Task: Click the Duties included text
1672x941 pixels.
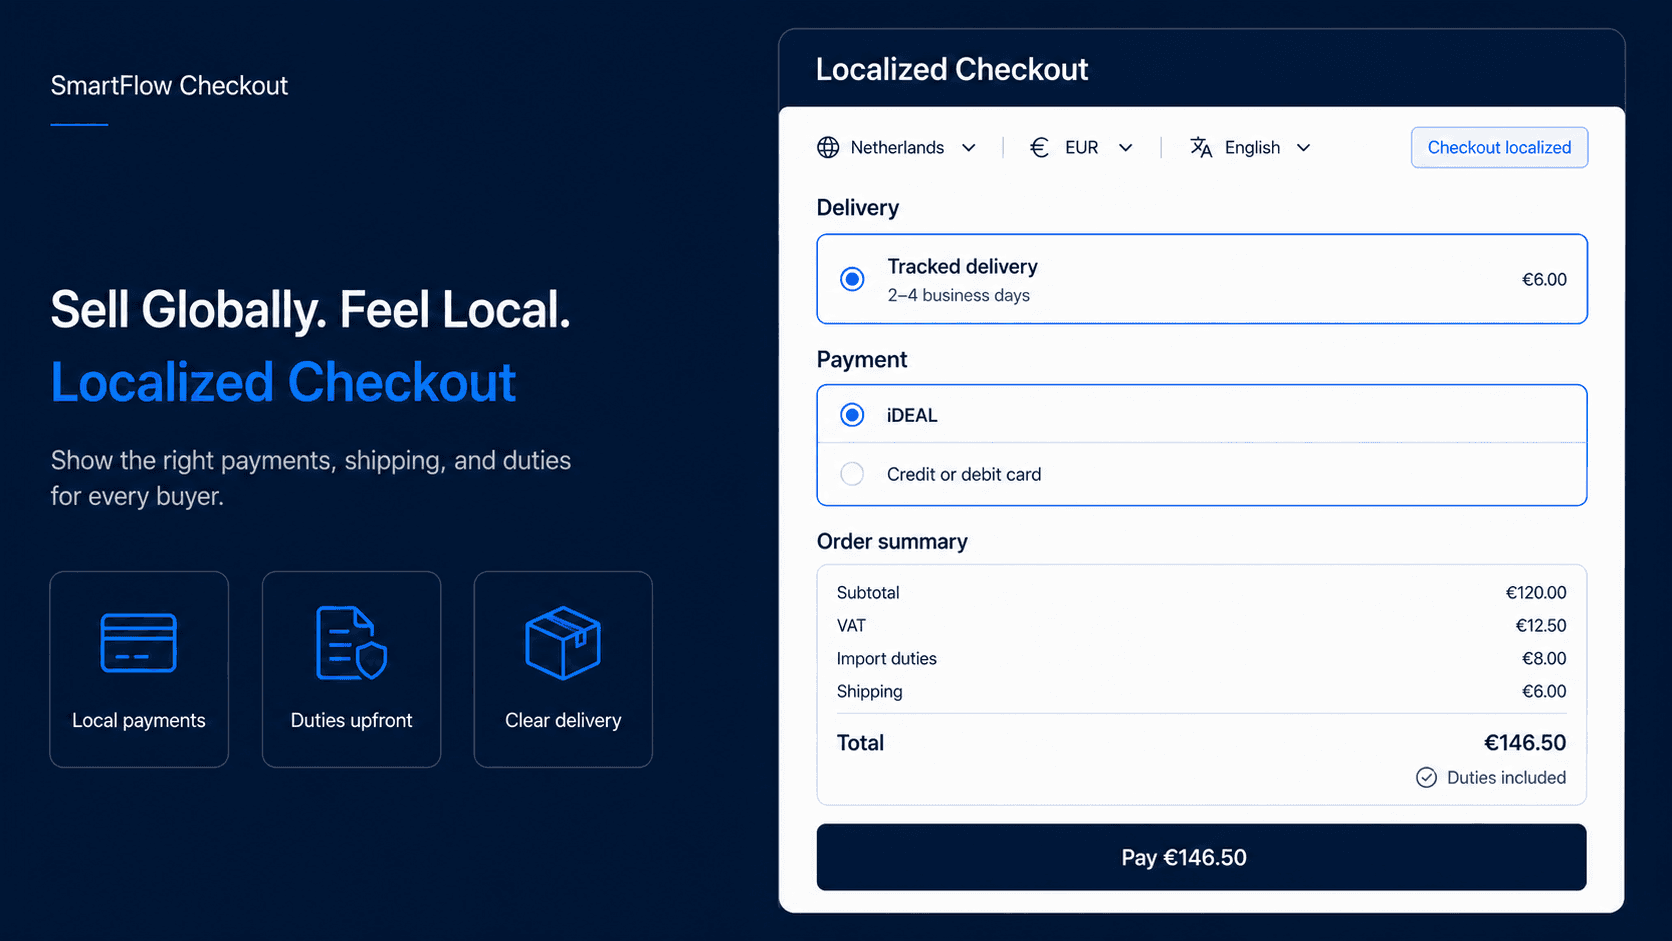Action: tap(1506, 778)
